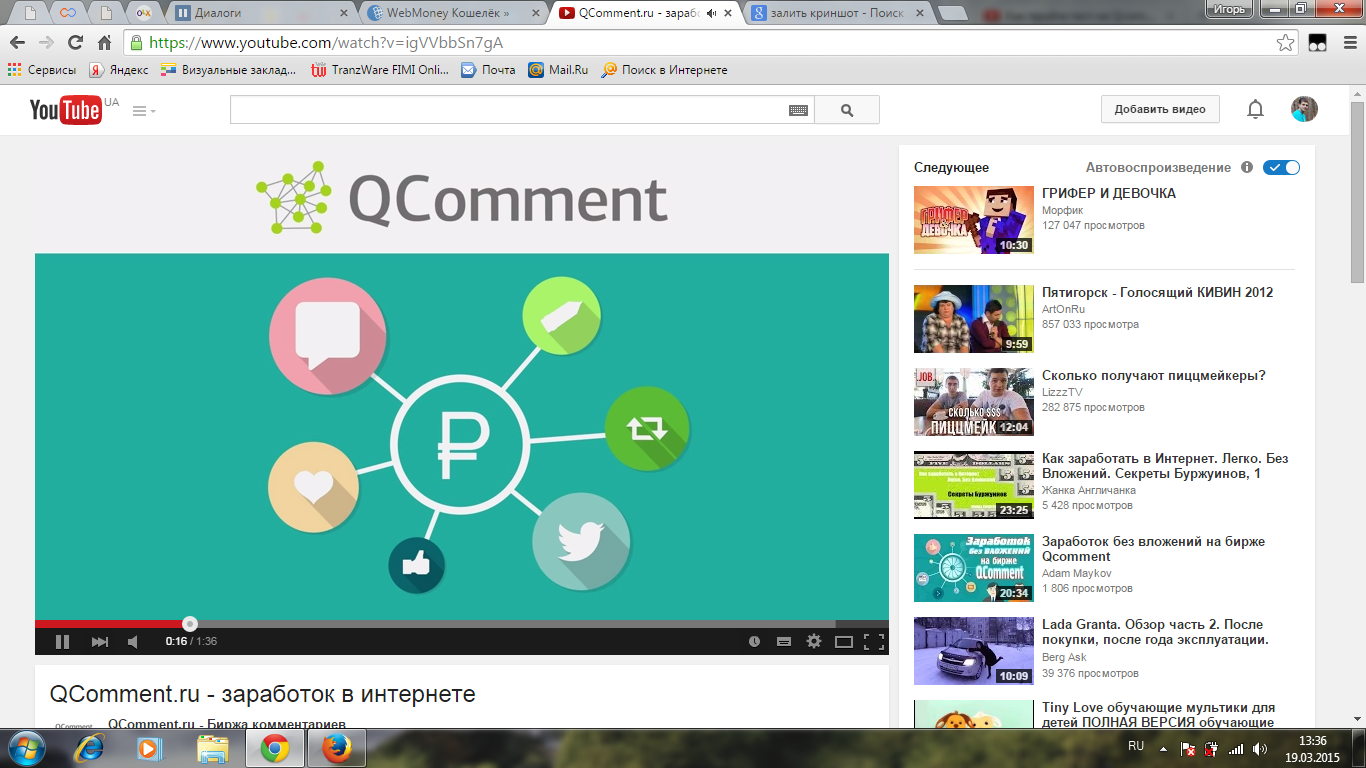The image size is (1366, 768).
Task: Switch to the Диалоги tab
Action: (260, 13)
